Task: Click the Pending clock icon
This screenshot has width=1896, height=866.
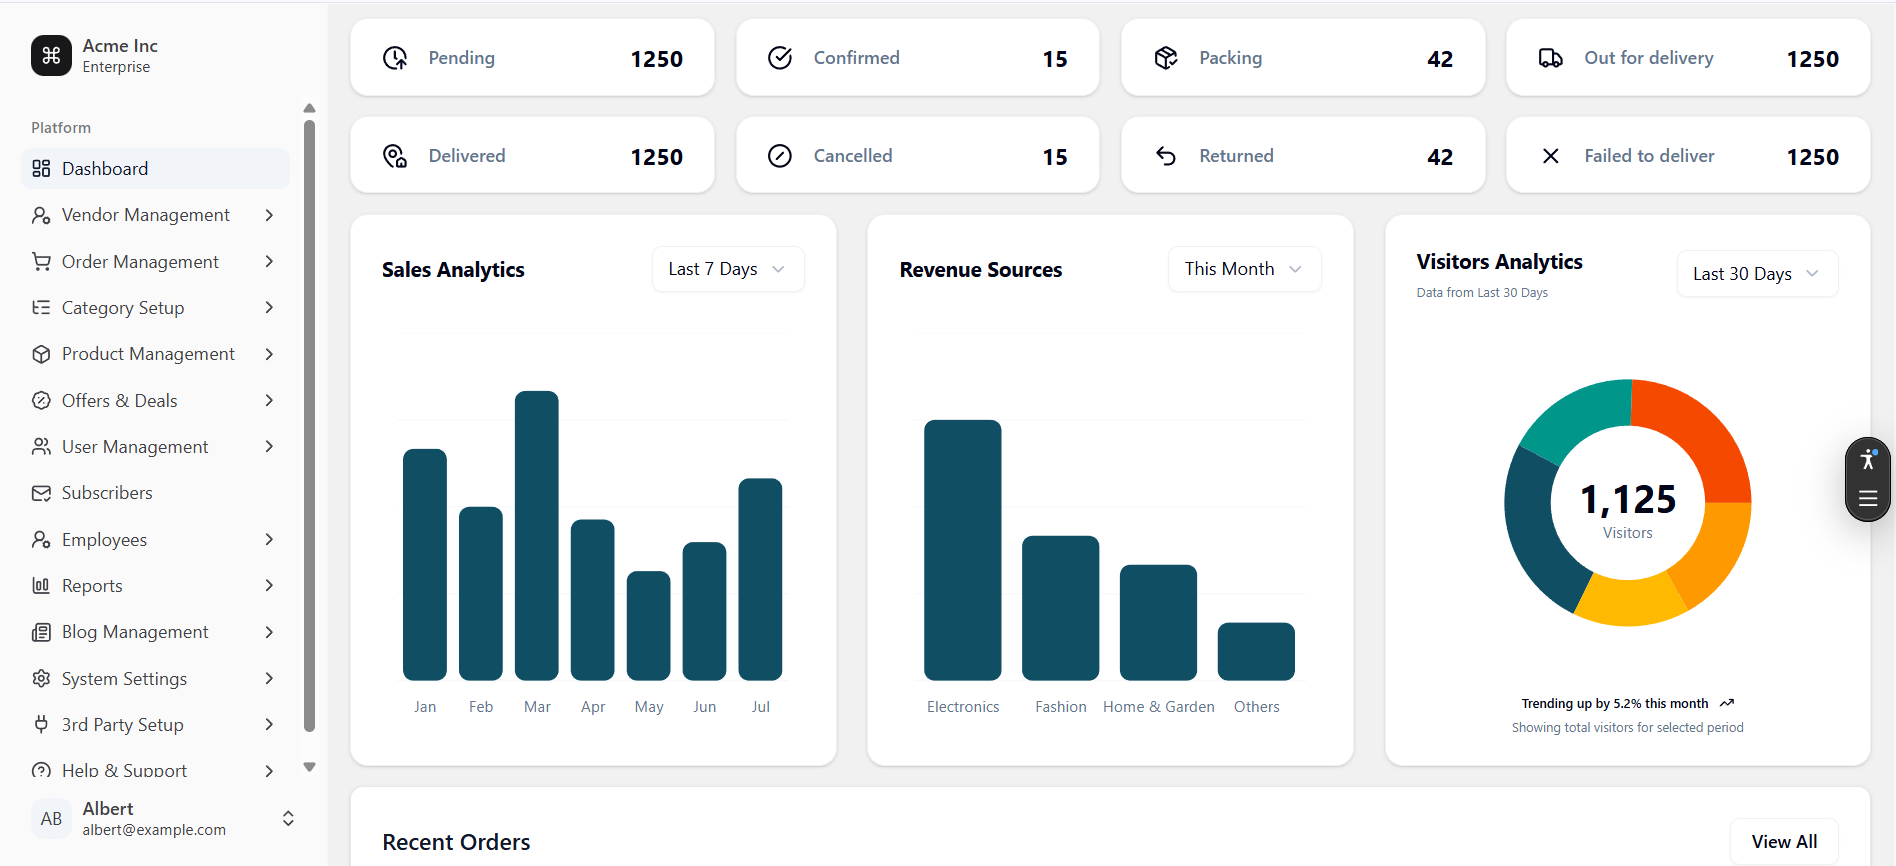Action: tap(395, 58)
